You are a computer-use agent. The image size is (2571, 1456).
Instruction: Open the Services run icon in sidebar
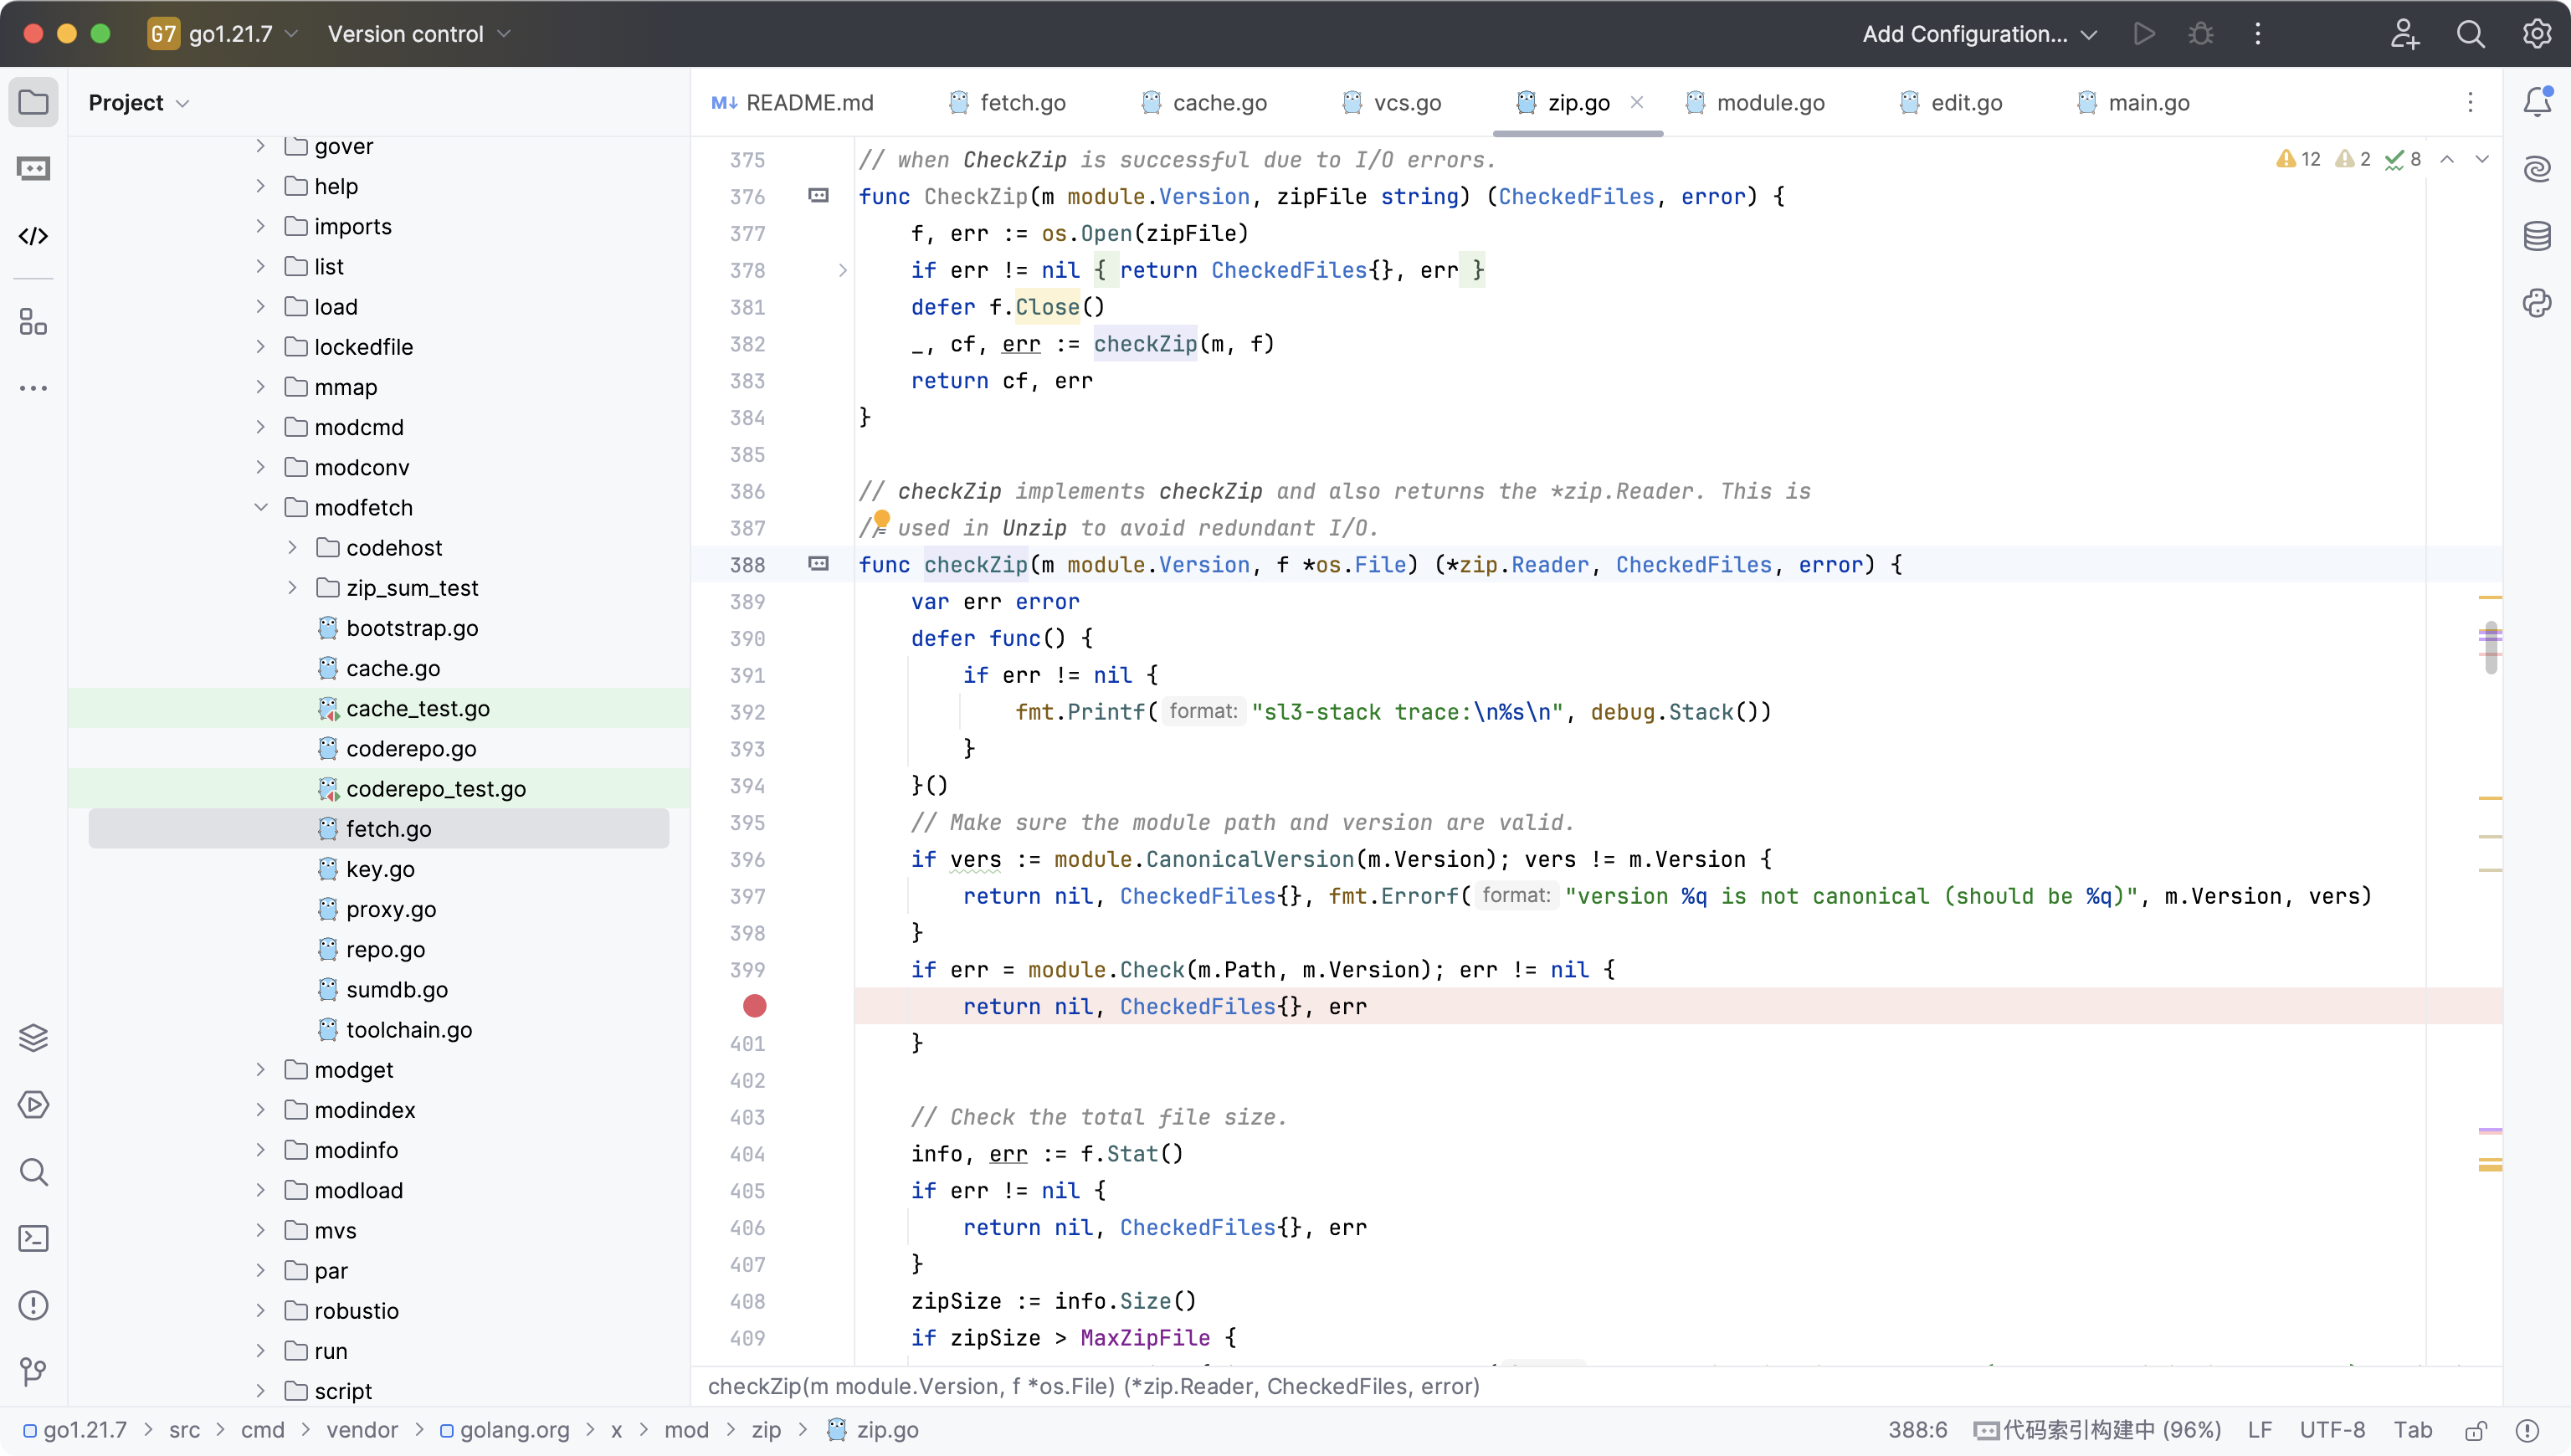[33, 1105]
